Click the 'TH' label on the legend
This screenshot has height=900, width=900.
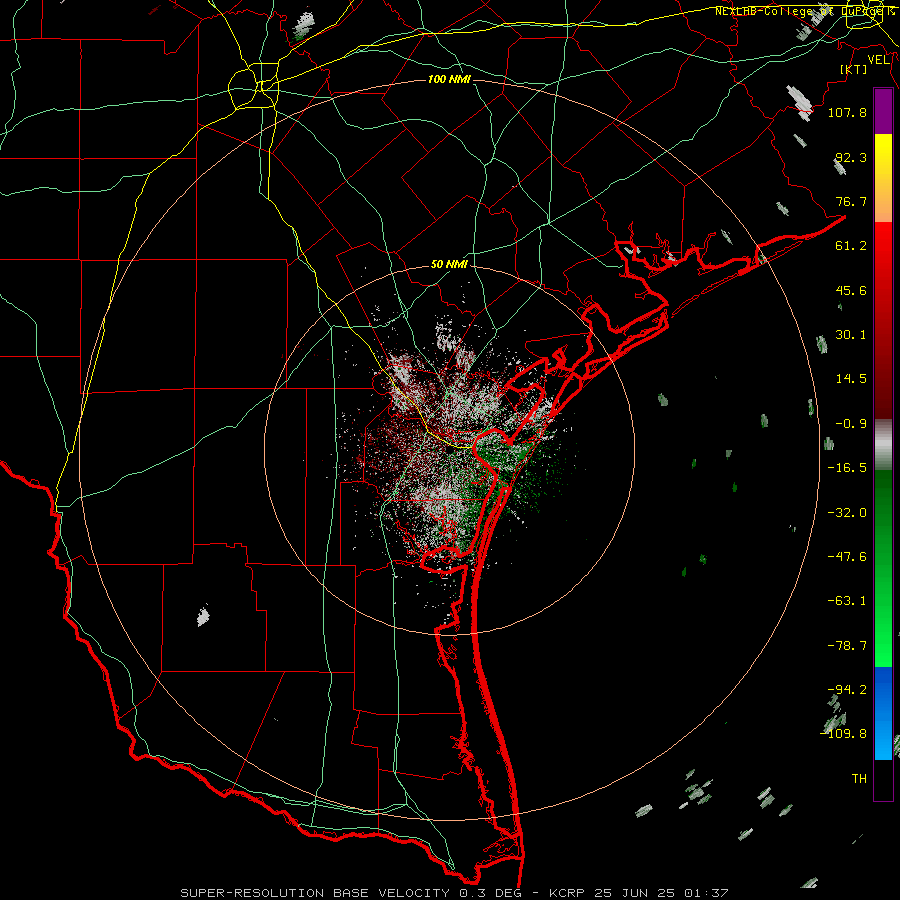click(x=859, y=779)
